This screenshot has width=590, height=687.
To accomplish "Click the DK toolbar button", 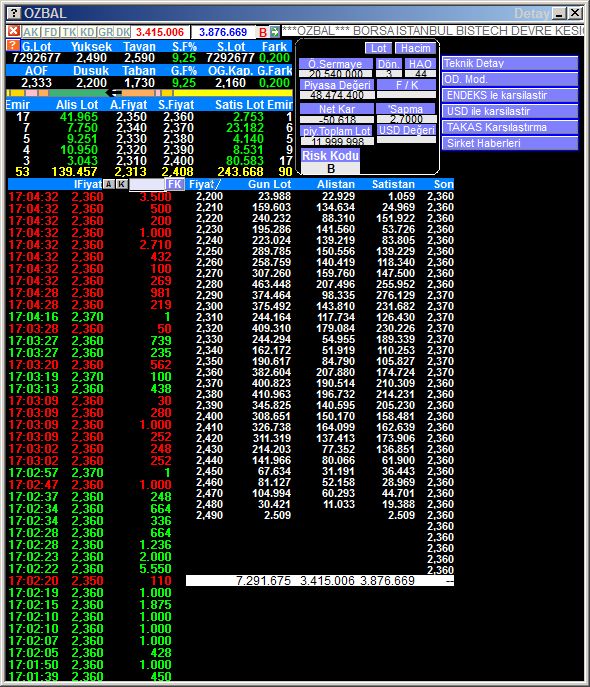I will tap(123, 32).
